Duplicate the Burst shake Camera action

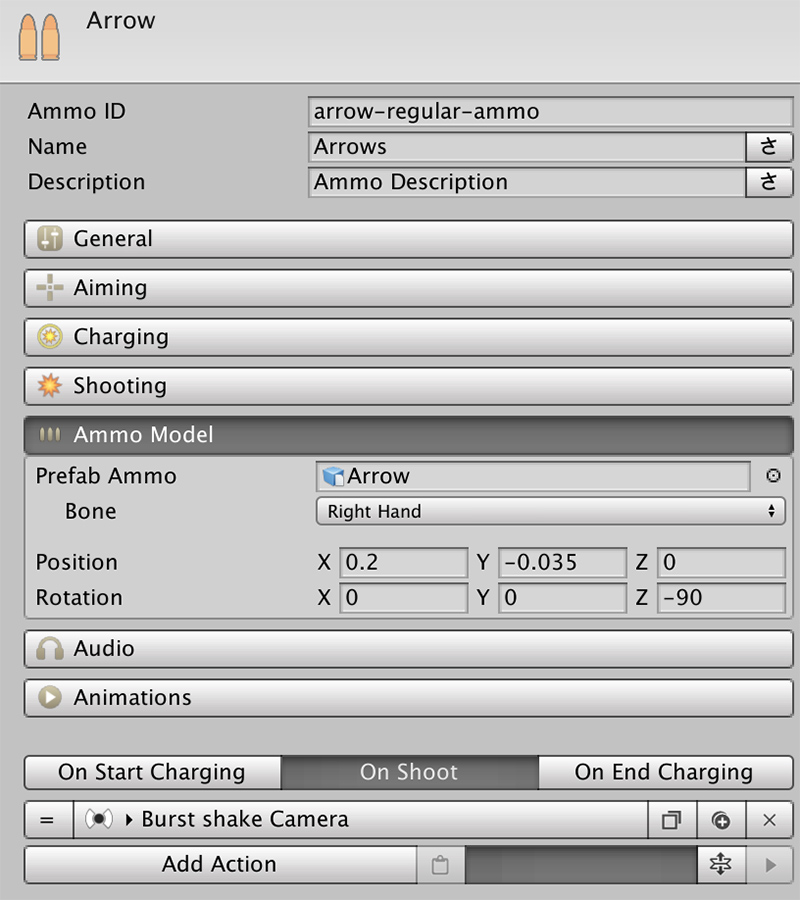[x=672, y=820]
